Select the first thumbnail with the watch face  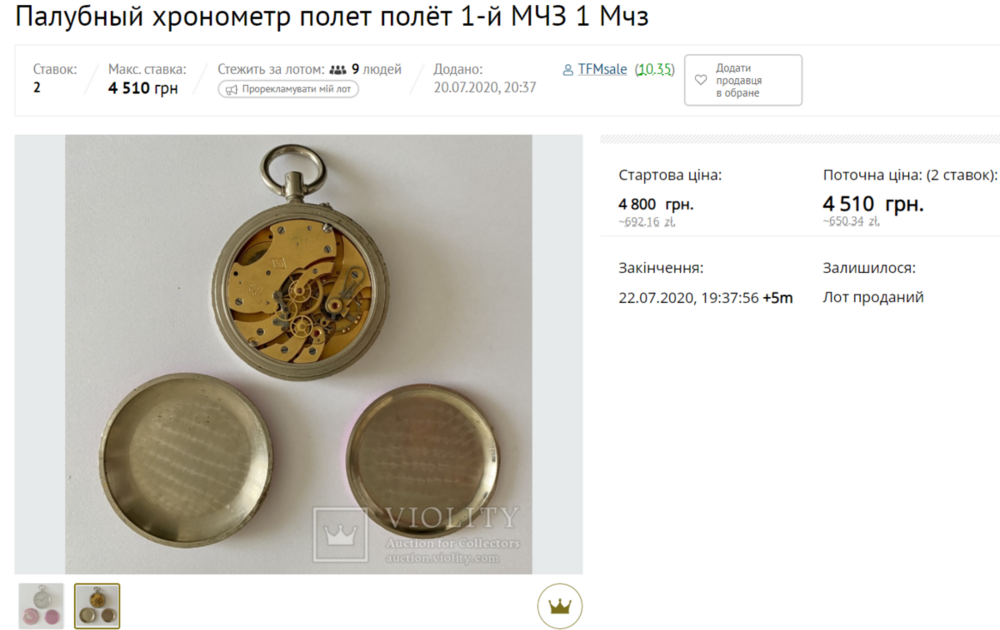[41, 606]
